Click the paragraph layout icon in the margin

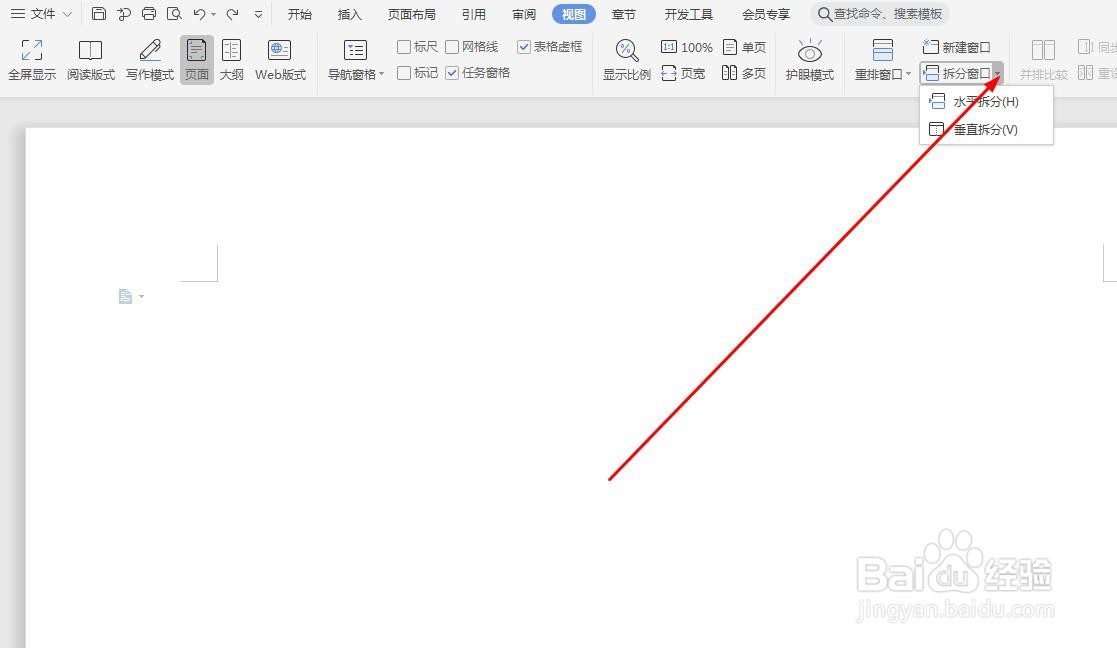coord(125,296)
